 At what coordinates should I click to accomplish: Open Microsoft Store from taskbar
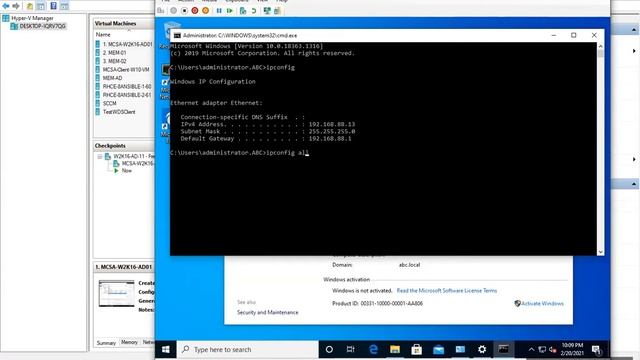point(416,349)
